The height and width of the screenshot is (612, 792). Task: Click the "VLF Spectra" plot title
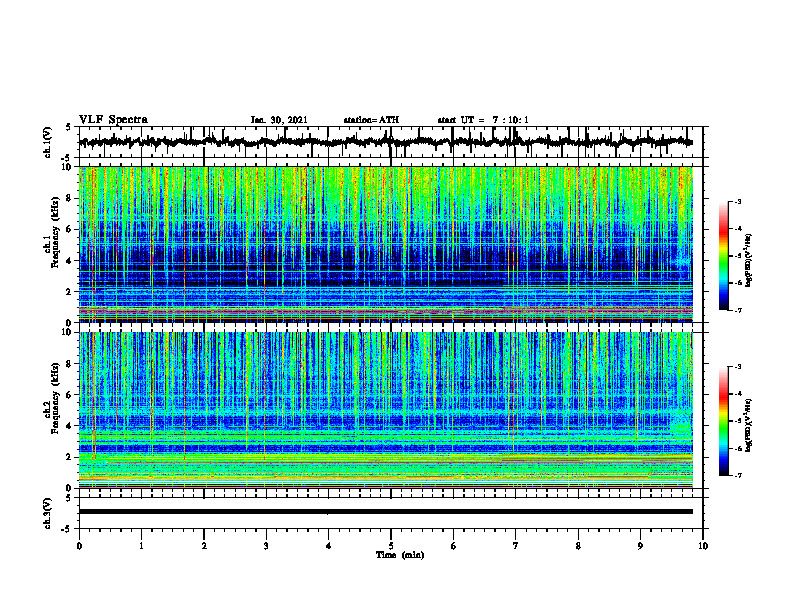[113, 120]
